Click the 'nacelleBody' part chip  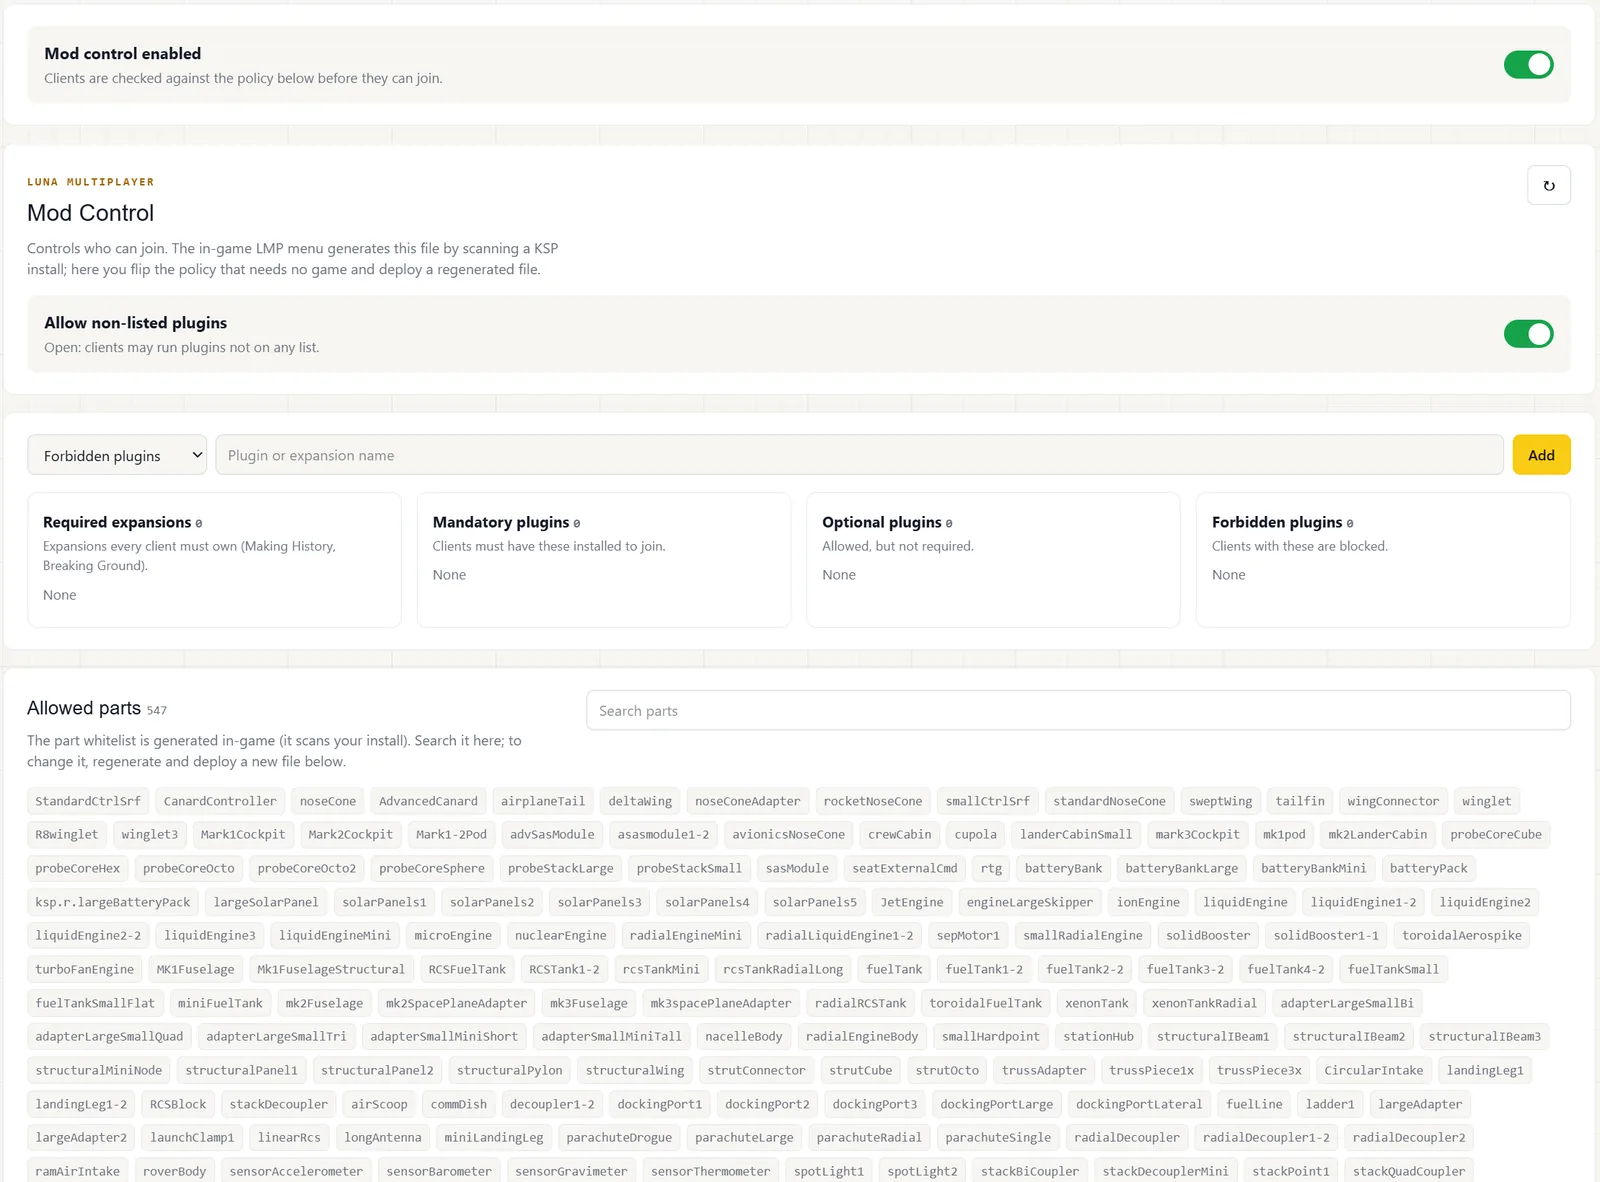(x=744, y=1036)
